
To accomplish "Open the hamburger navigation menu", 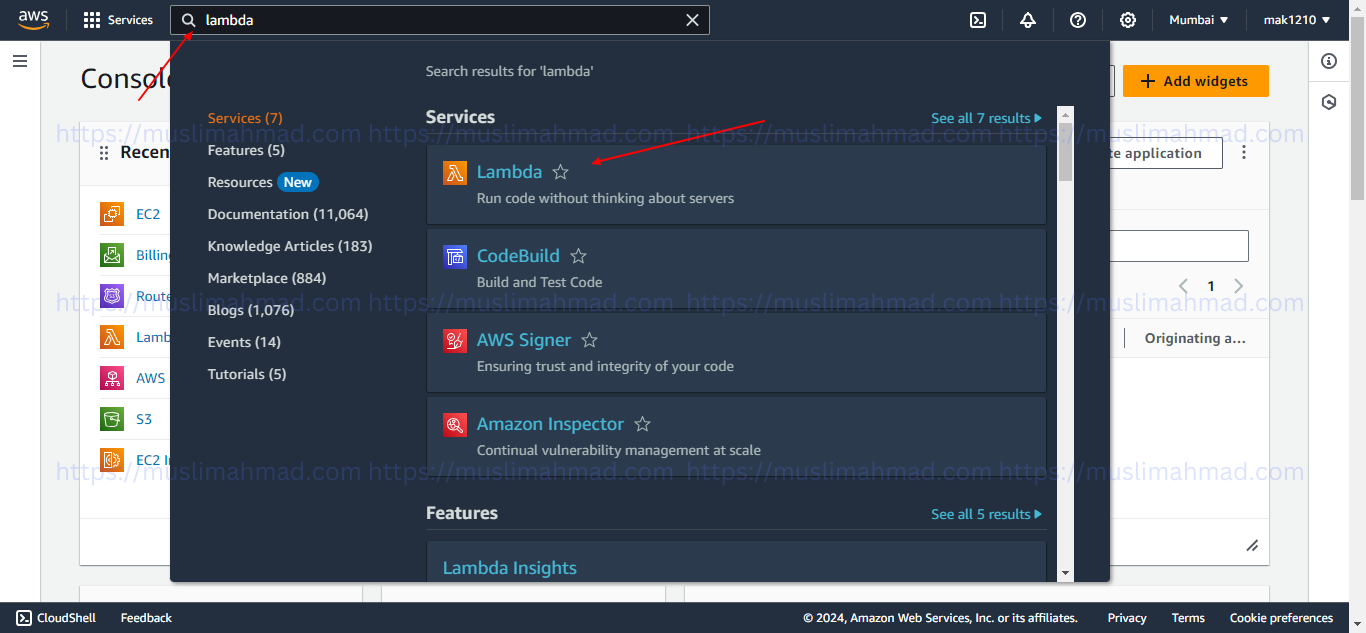I will 19,61.
